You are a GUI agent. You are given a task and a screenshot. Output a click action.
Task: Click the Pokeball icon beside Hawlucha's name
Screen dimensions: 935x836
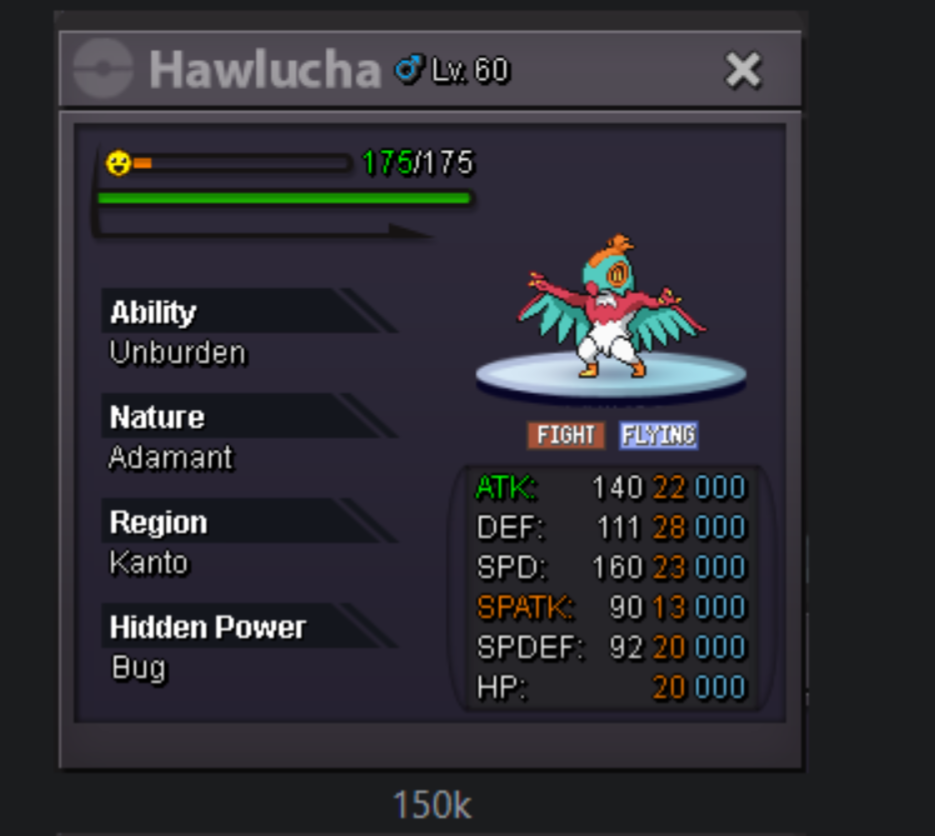tap(103, 68)
